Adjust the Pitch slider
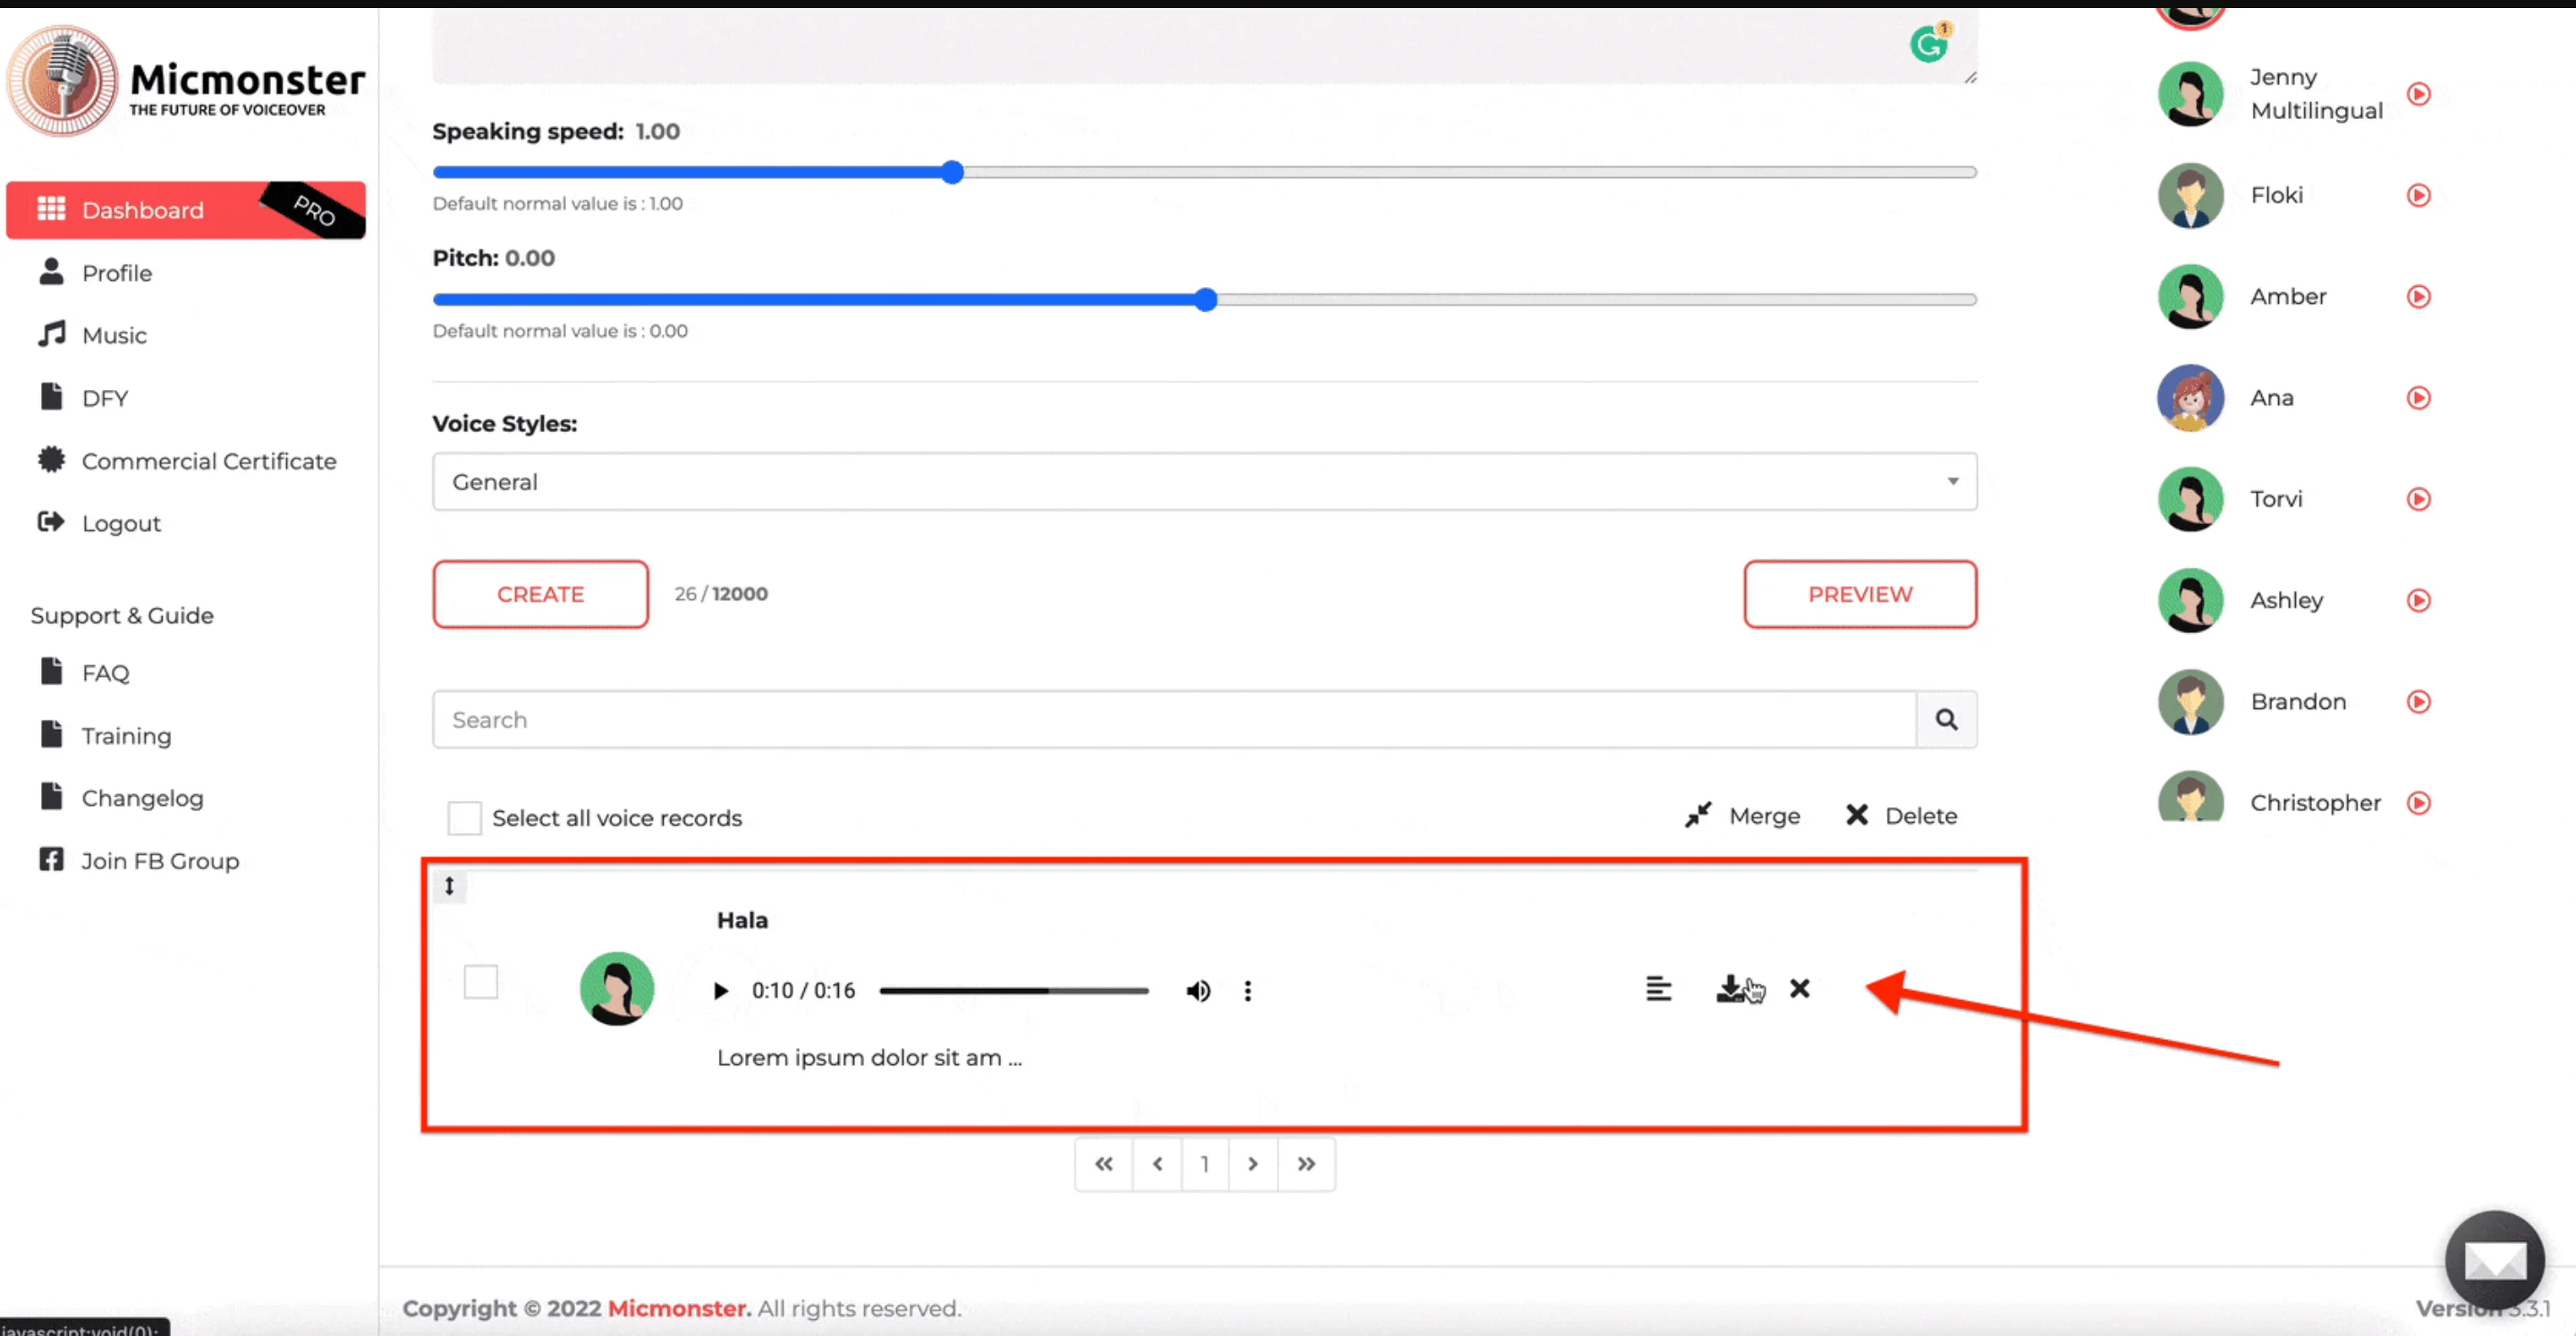 coord(1204,299)
